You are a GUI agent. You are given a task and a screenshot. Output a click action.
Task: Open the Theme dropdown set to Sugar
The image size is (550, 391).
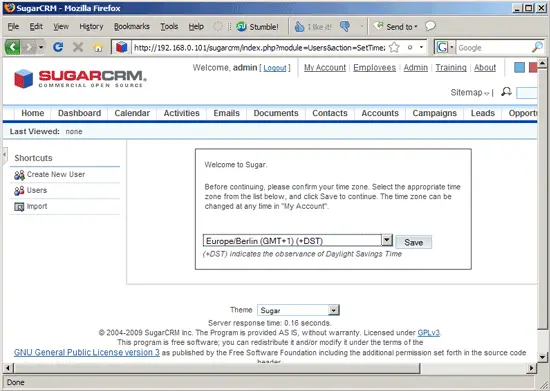[x=298, y=310]
